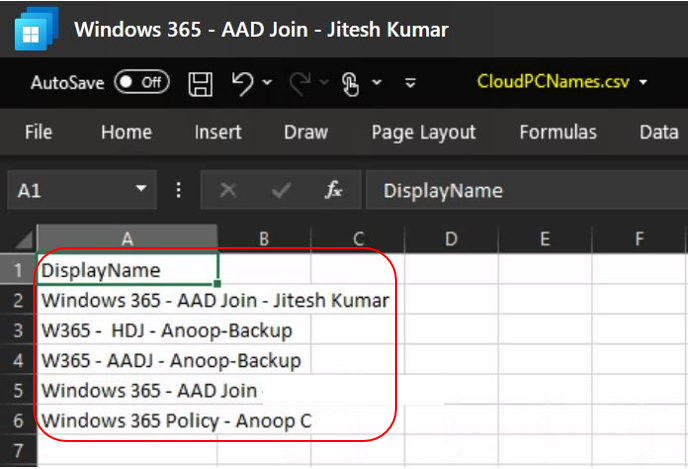Image resolution: width=688 pixels, height=469 pixels.
Task: Click cell A1 containing DisplayName
Action: 128,269
